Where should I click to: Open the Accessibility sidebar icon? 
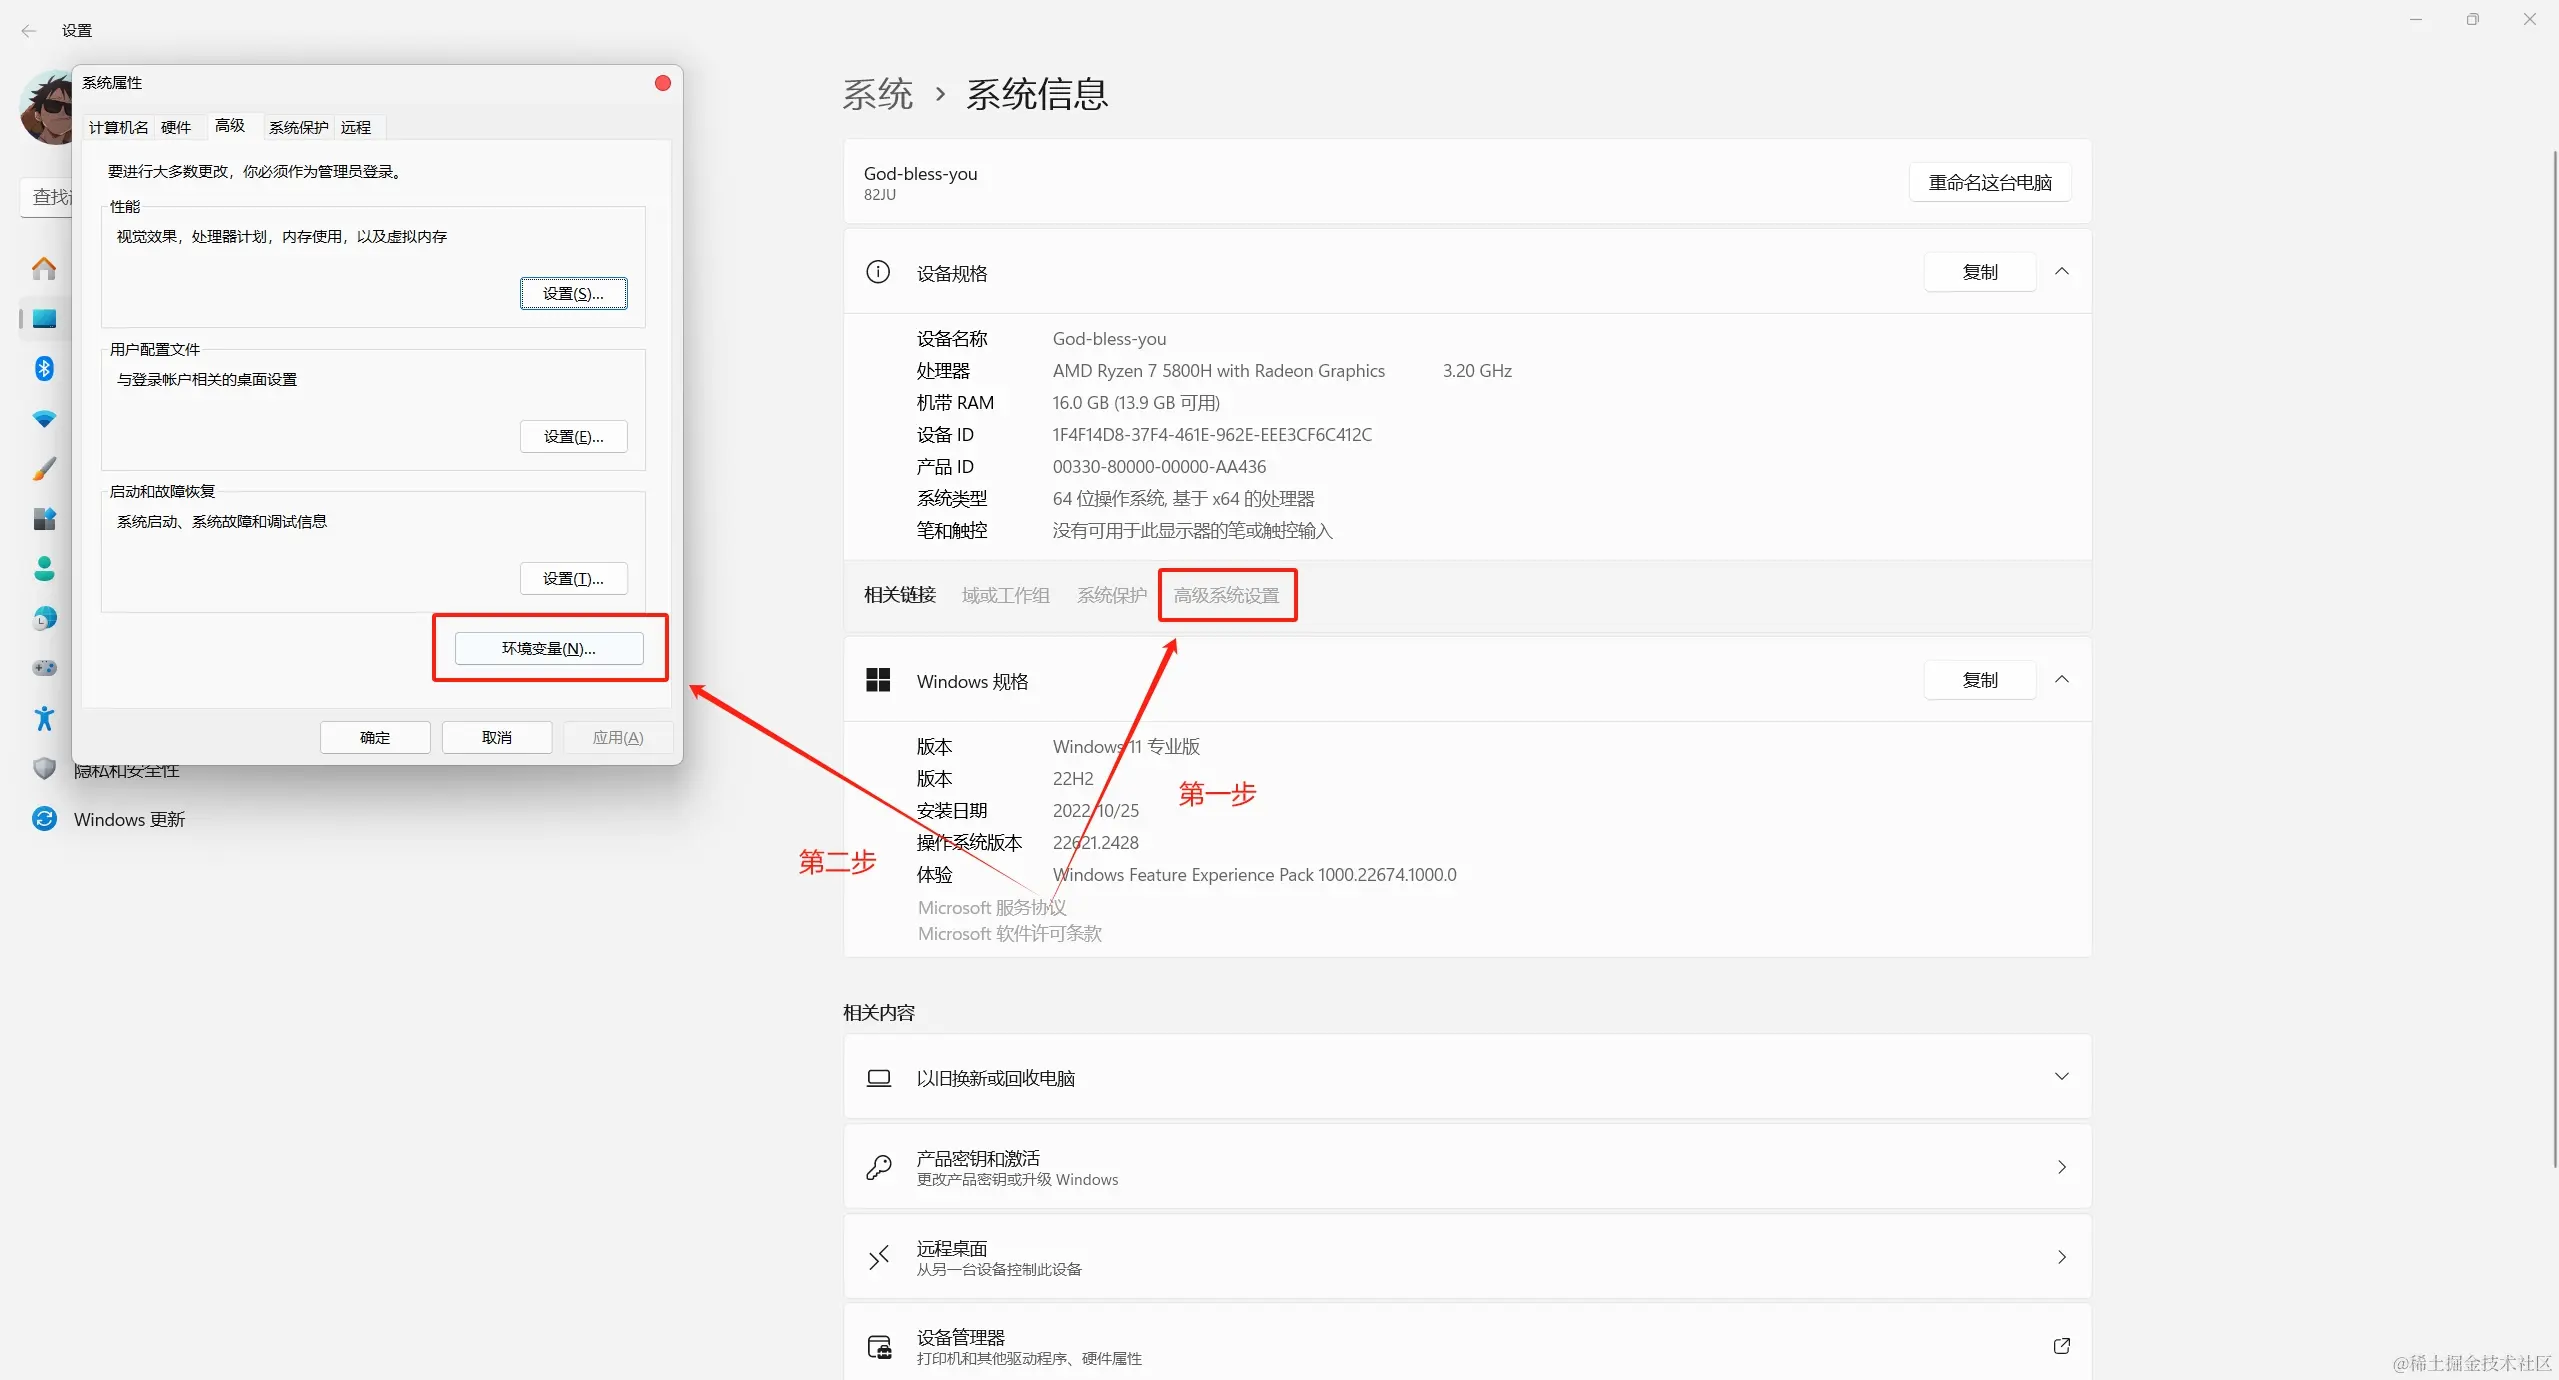(44, 718)
